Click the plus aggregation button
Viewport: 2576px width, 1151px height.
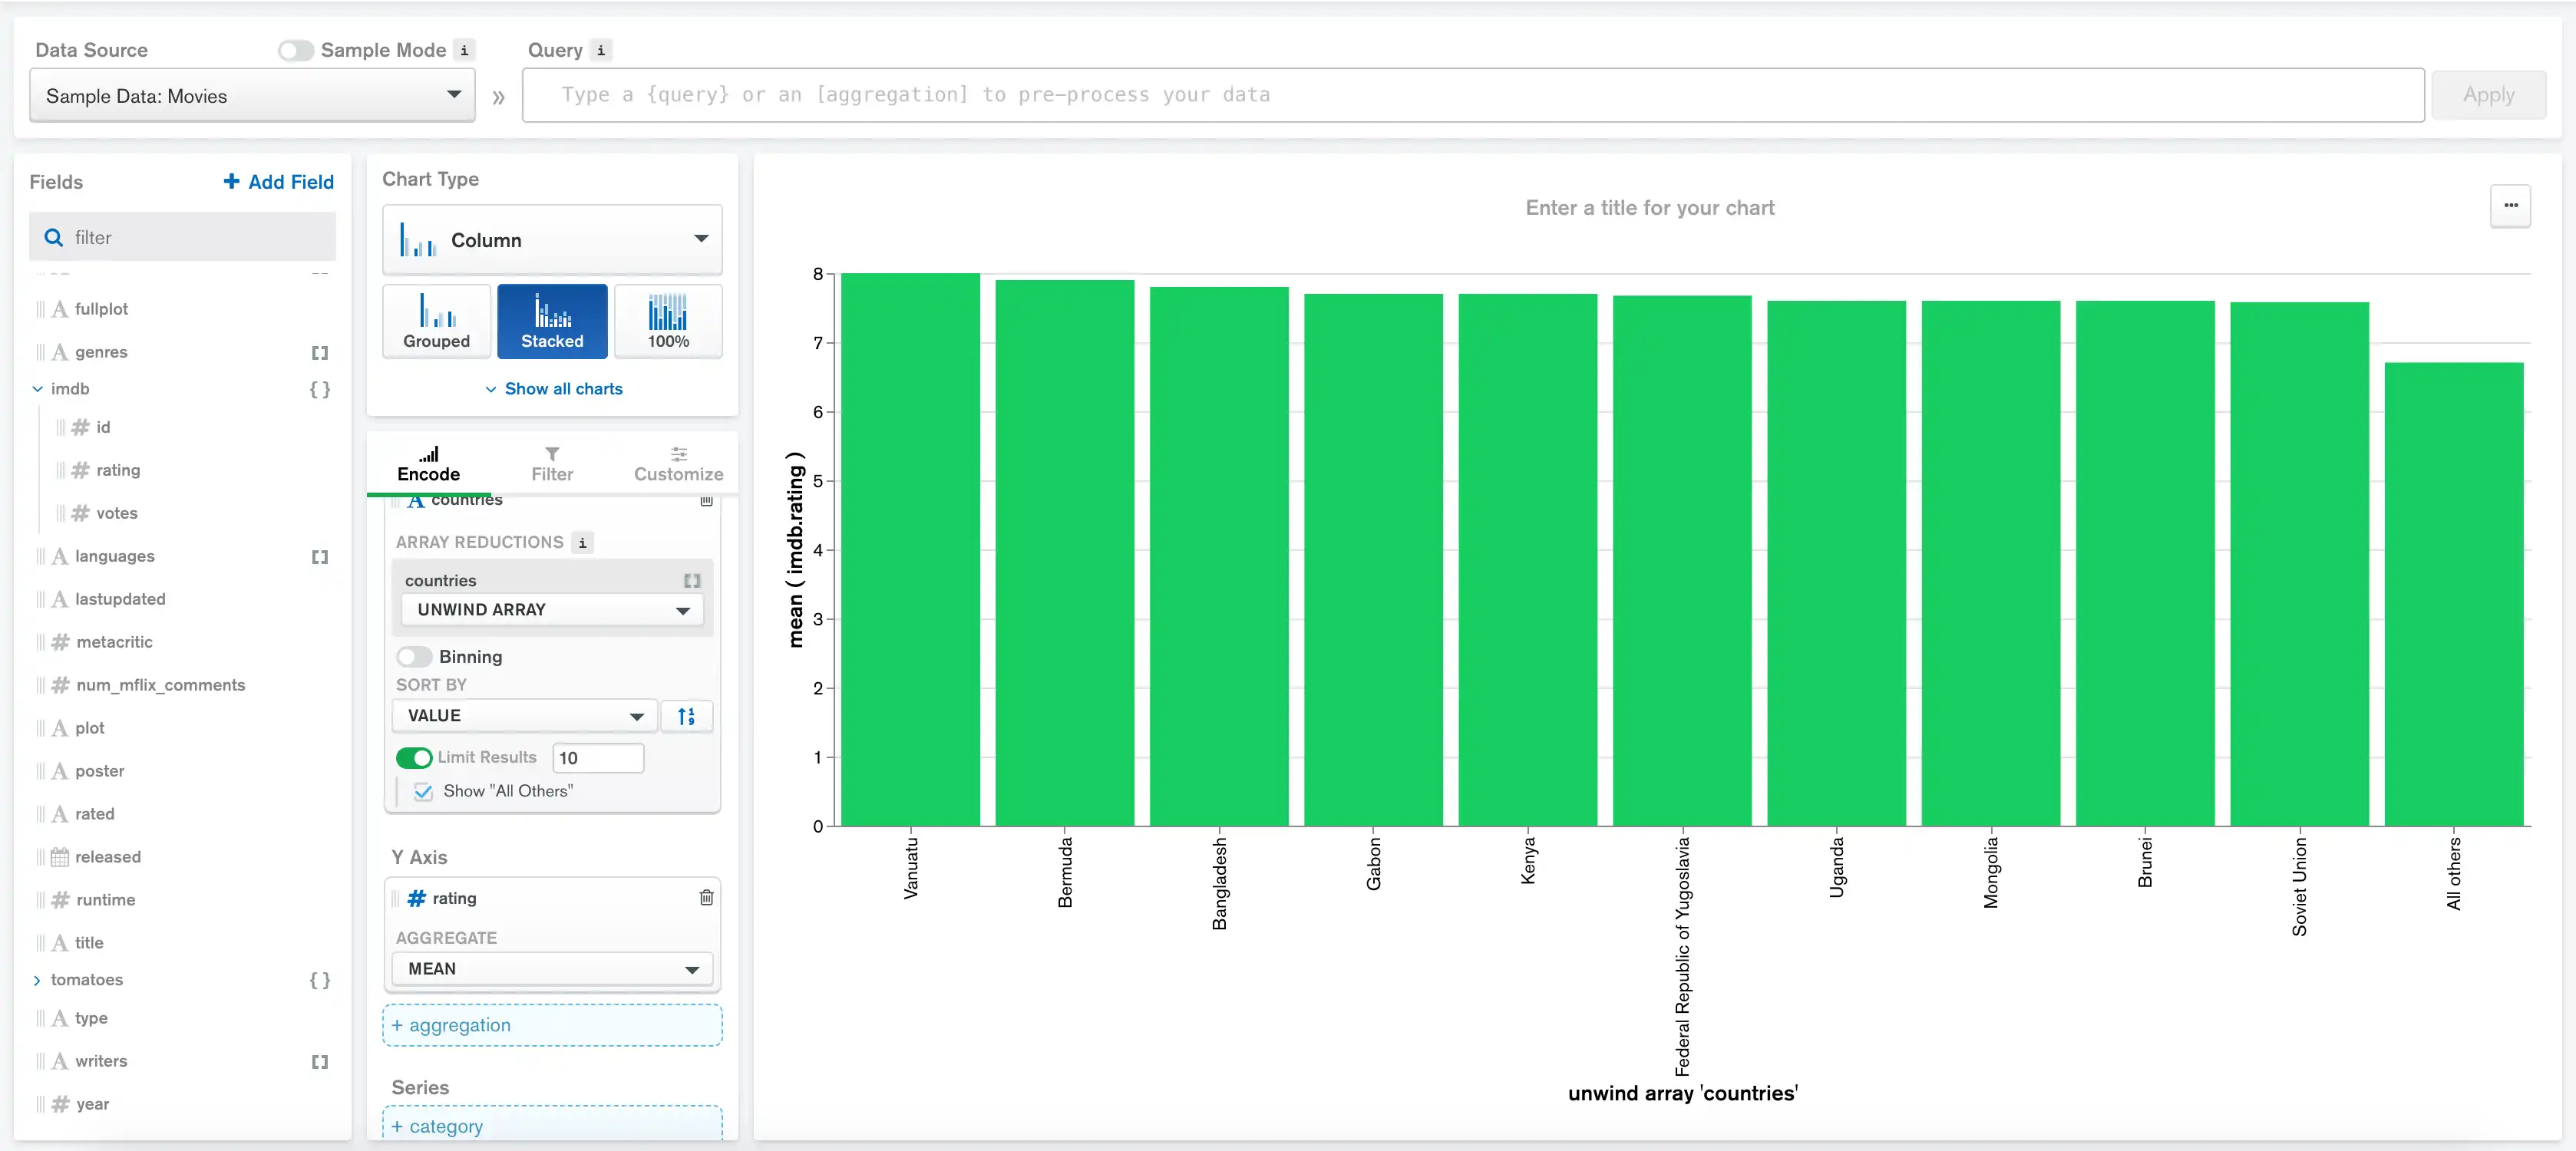pos(550,1024)
